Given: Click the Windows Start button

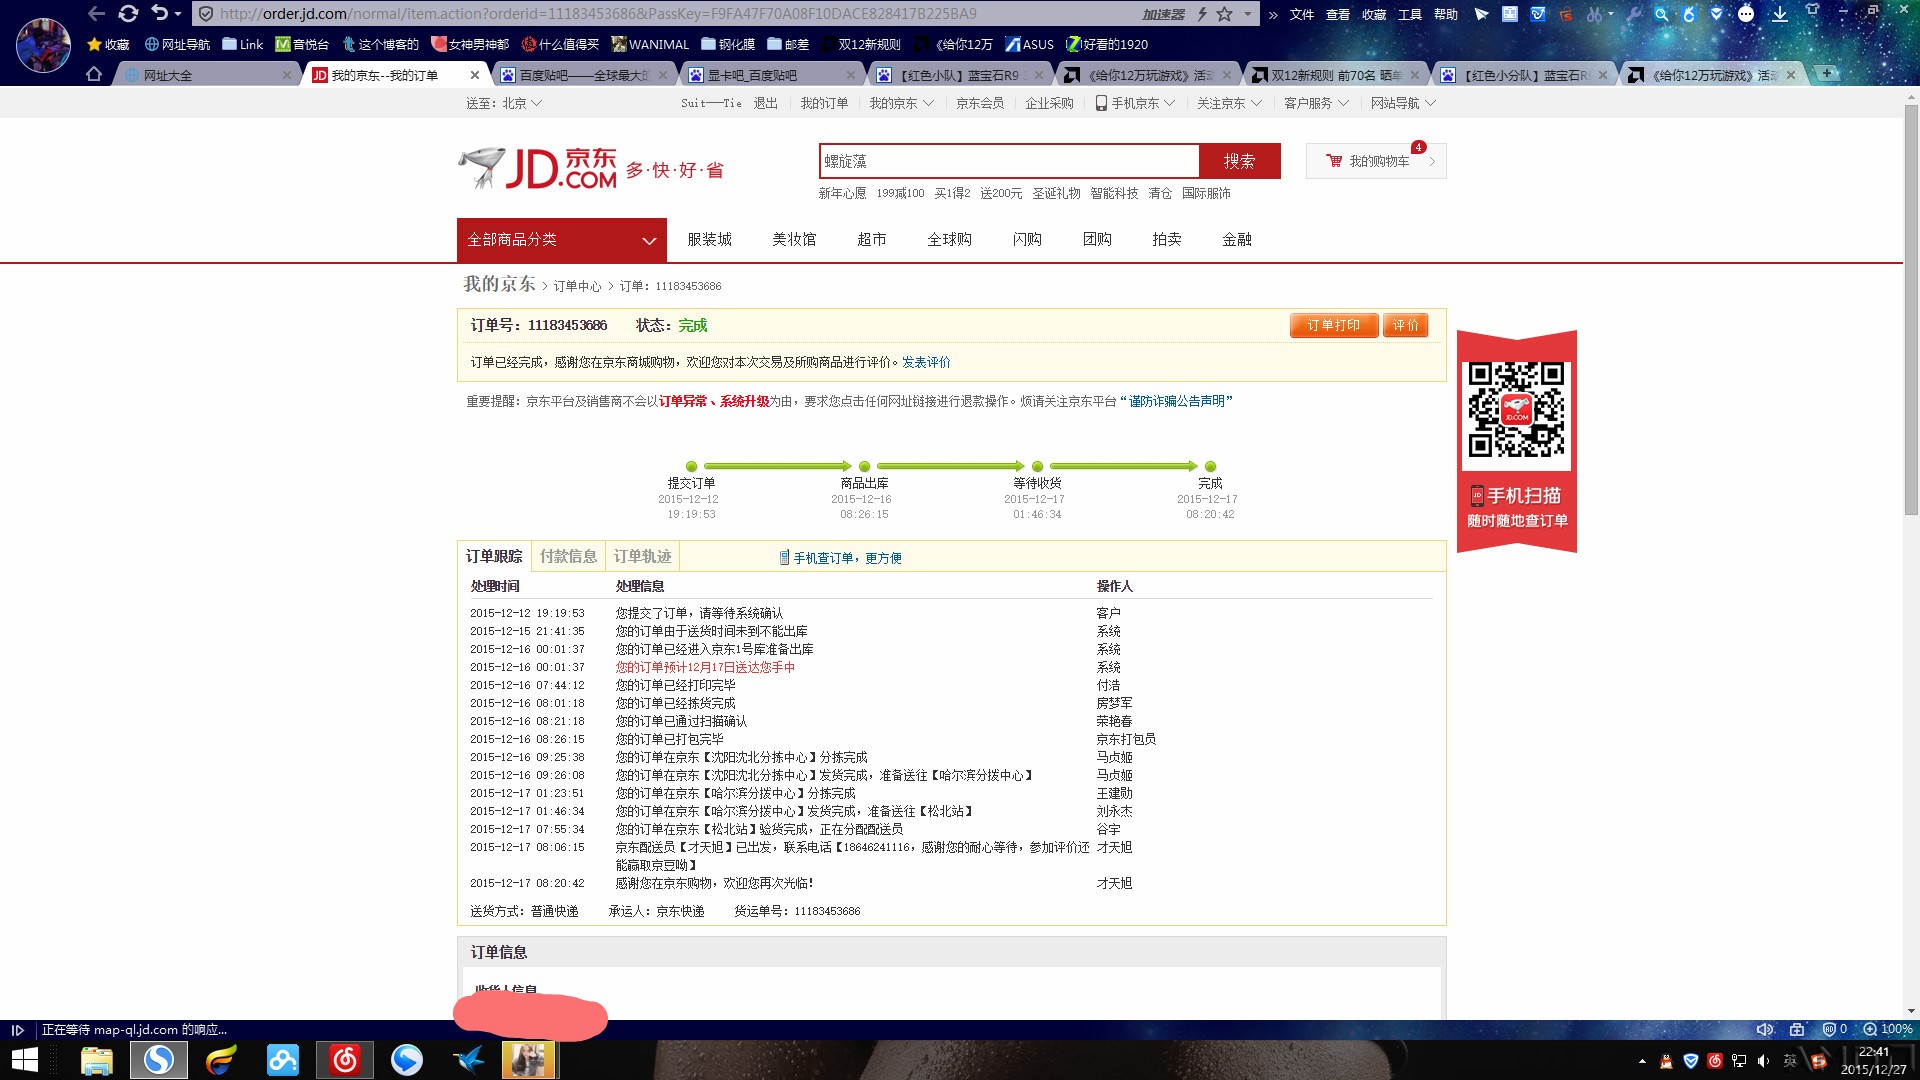Looking at the screenshot, I should tap(24, 1060).
